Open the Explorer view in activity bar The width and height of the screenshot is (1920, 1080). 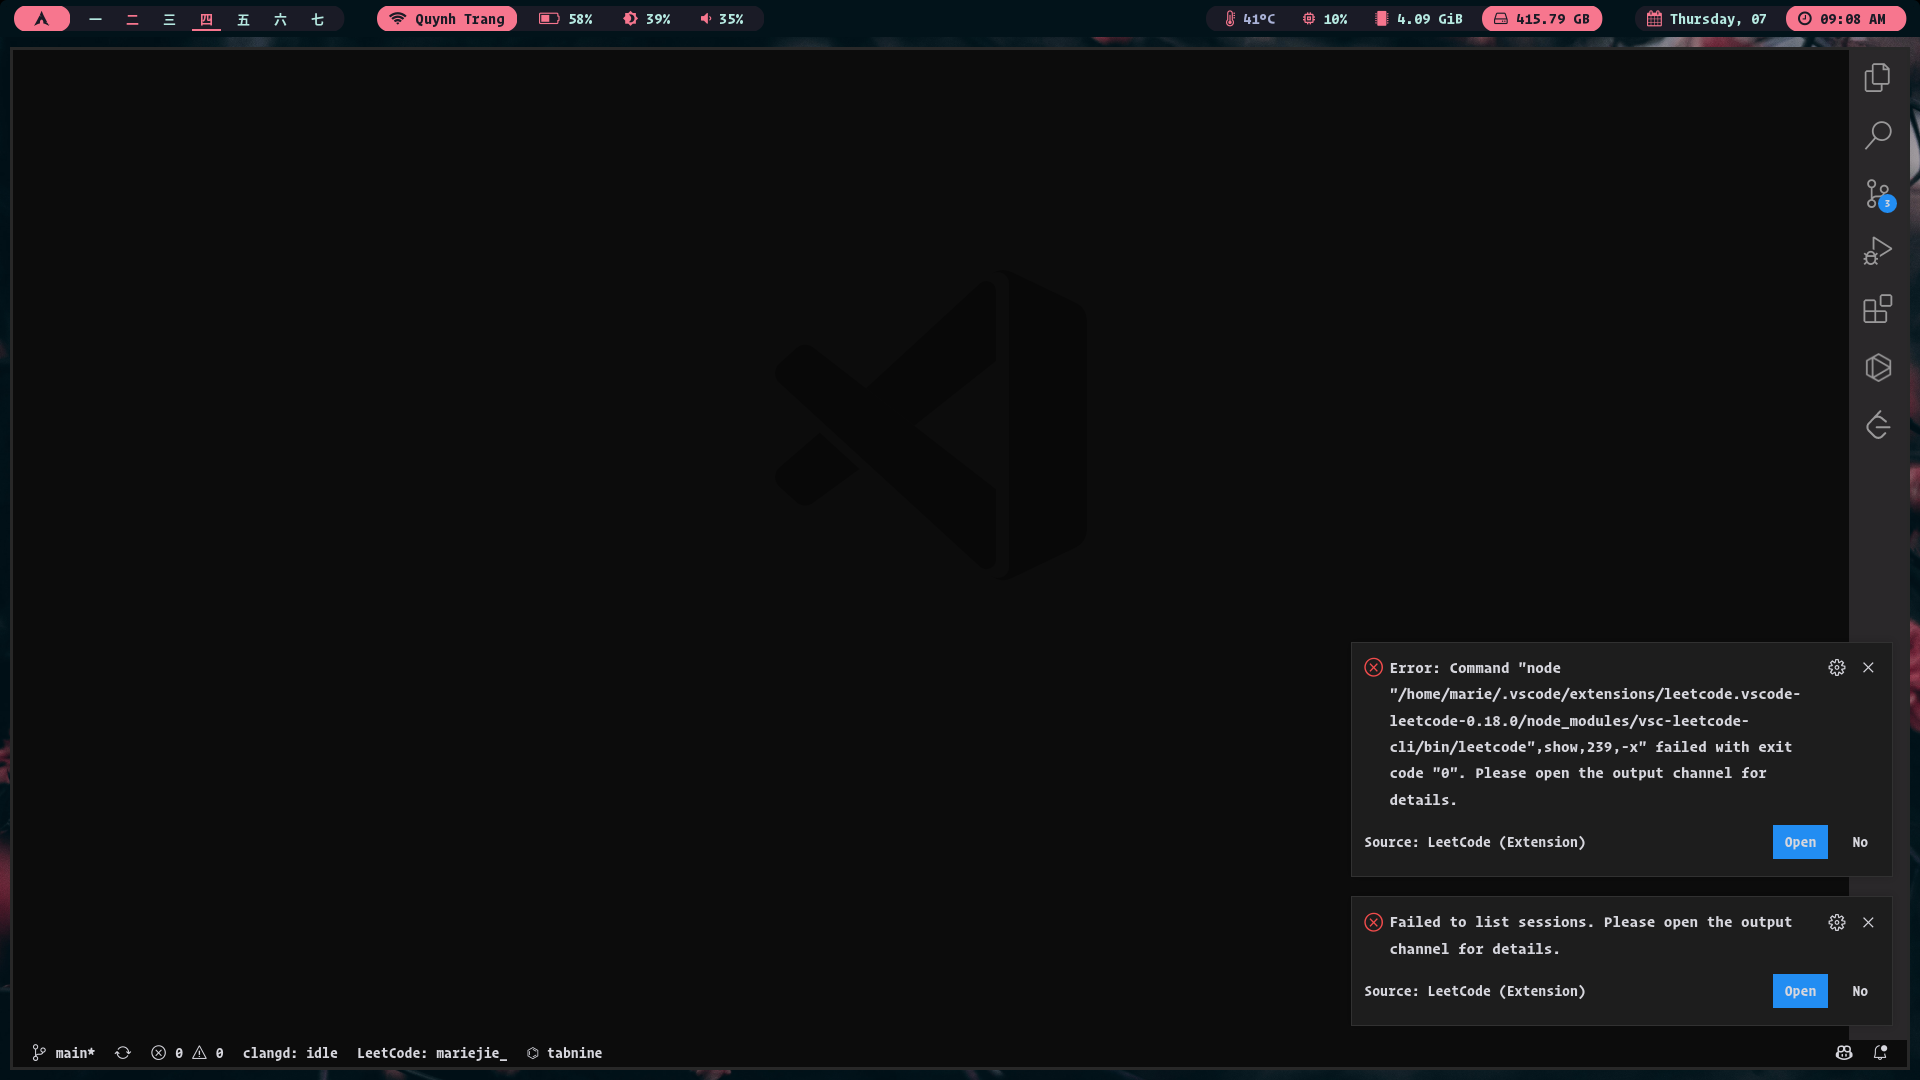click(x=1877, y=77)
